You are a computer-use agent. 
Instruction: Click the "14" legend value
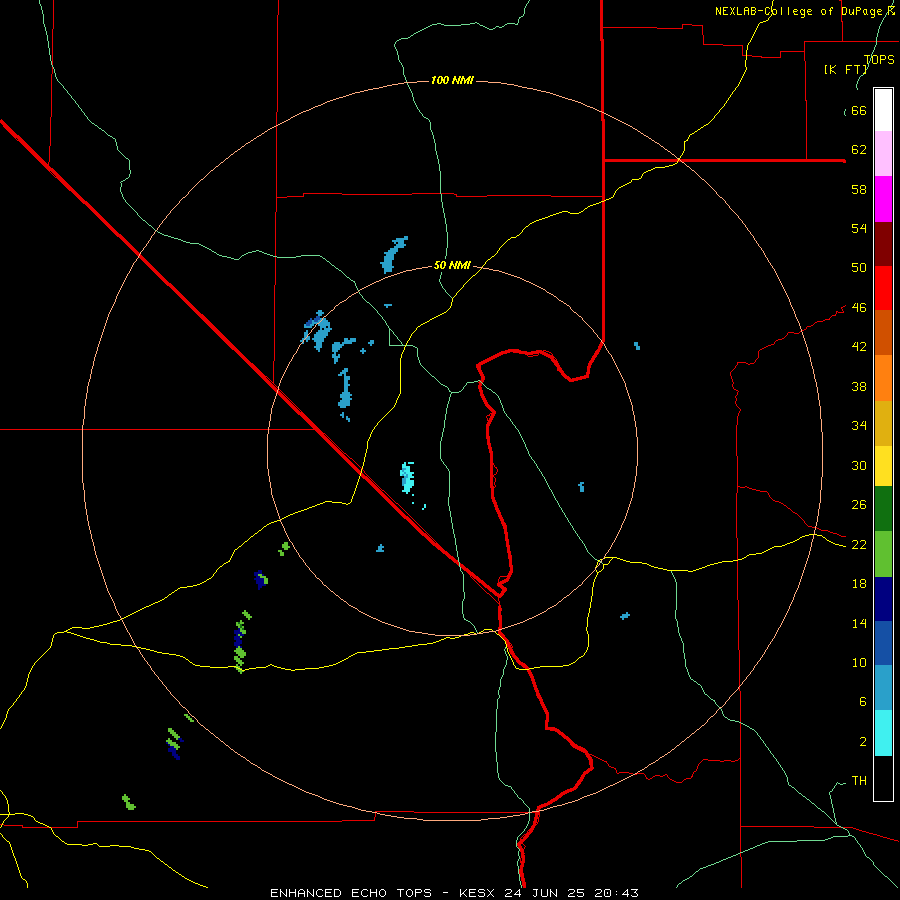coord(859,623)
